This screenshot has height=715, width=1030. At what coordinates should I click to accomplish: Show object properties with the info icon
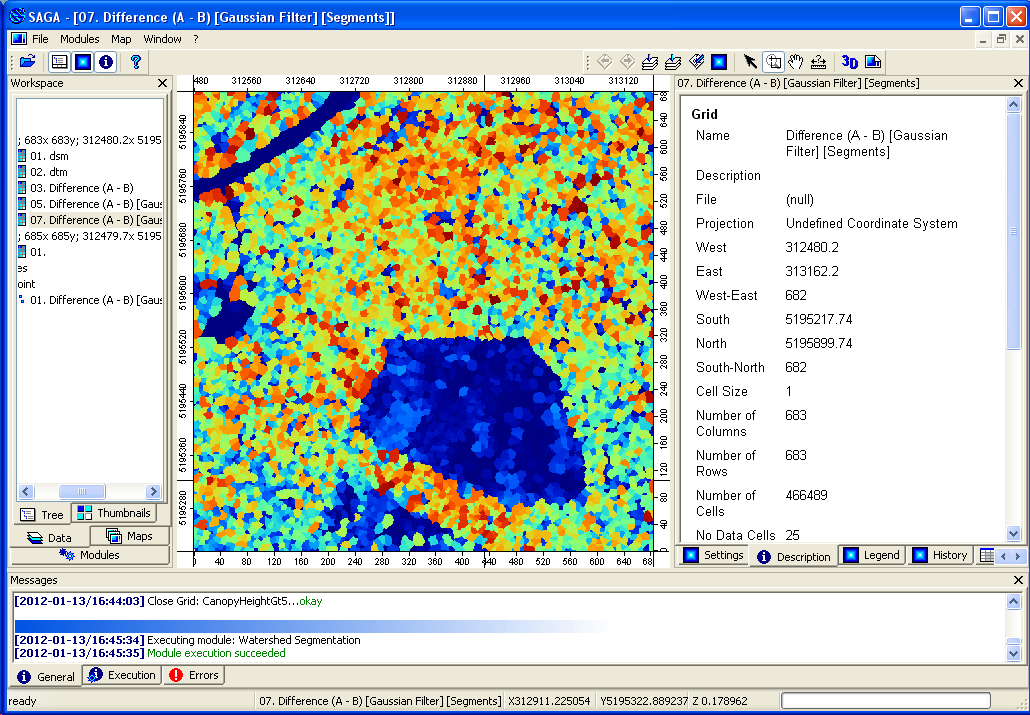[x=106, y=61]
